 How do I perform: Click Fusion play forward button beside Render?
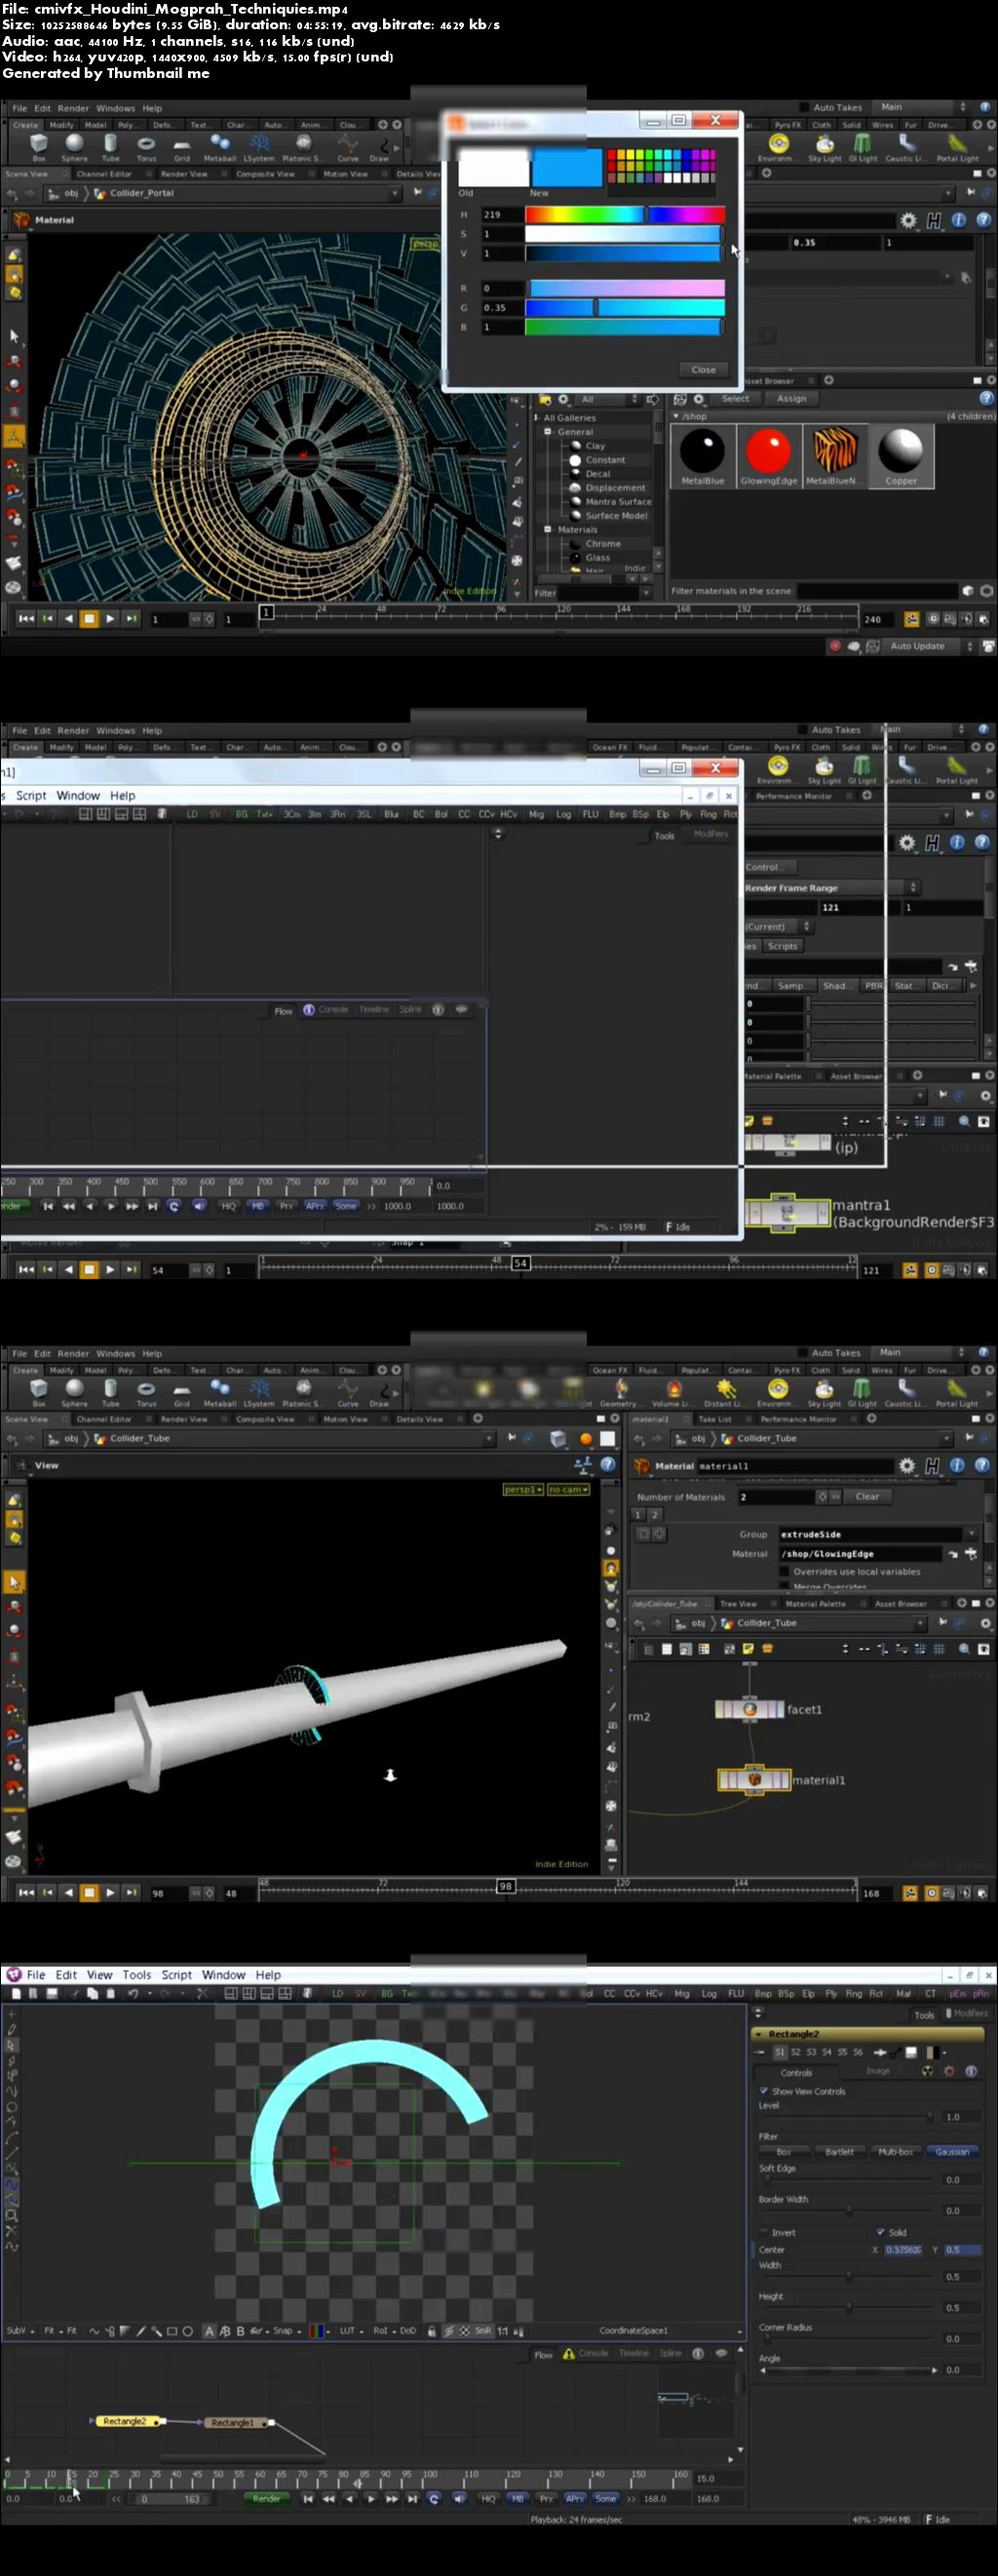371,2498
